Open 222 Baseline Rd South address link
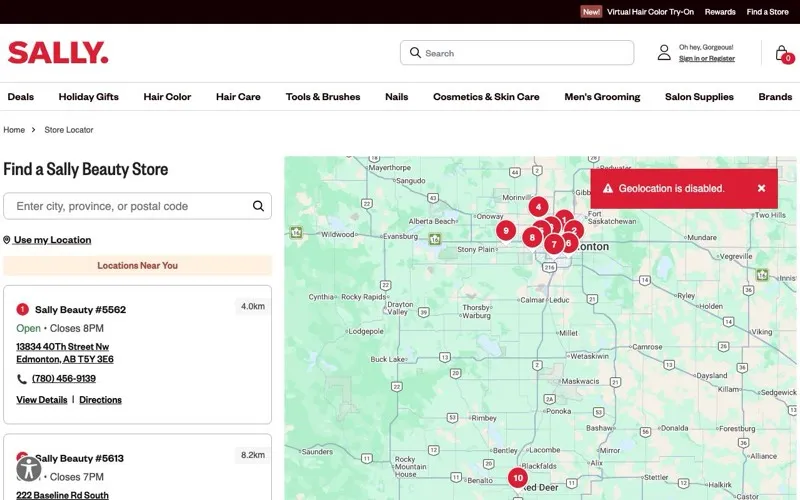The width and height of the screenshot is (800, 500). 62,495
